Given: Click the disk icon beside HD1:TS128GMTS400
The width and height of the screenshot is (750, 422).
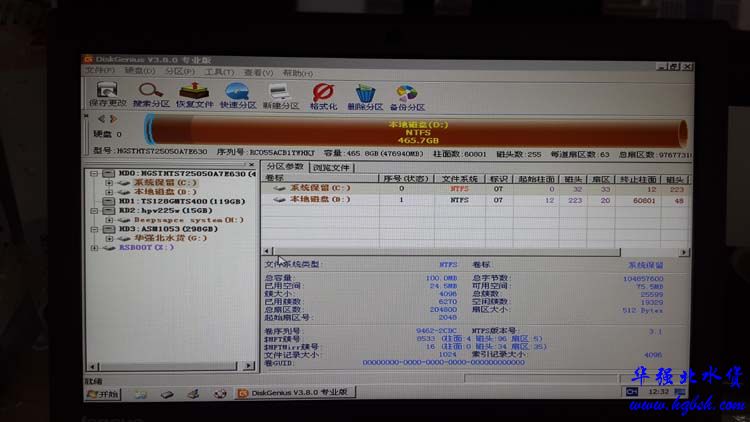Looking at the screenshot, I should tap(109, 201).
